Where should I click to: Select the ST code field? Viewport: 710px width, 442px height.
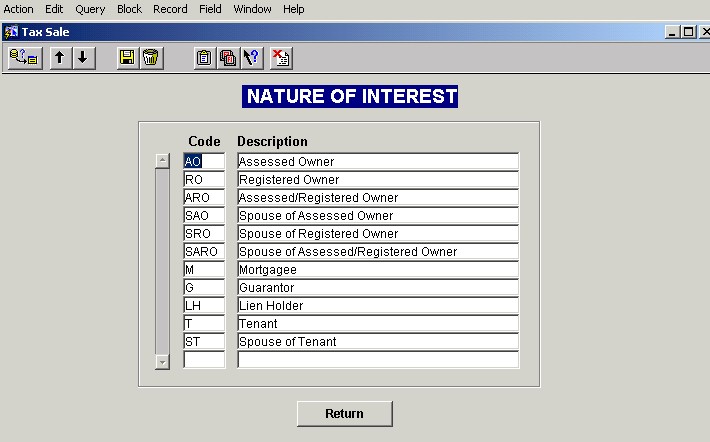pyautogui.click(x=204, y=341)
